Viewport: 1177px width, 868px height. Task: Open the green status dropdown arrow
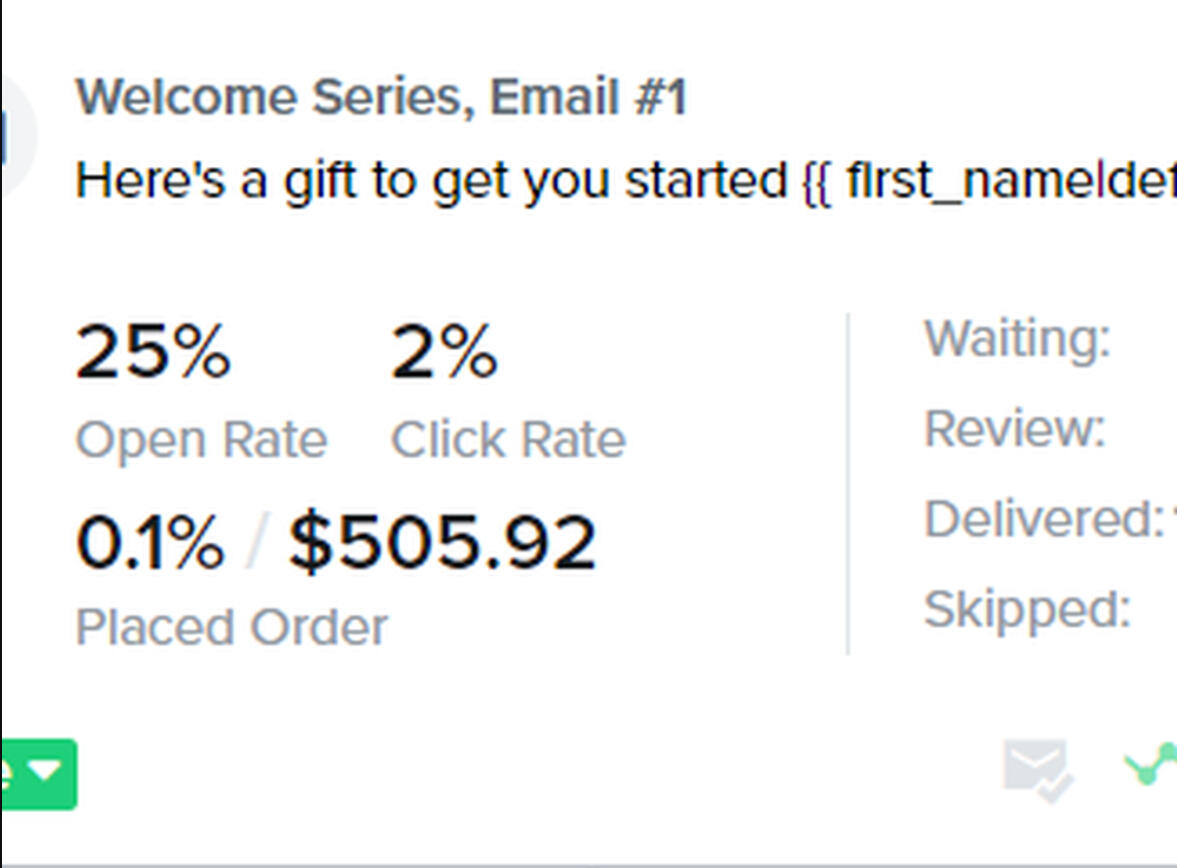point(46,772)
